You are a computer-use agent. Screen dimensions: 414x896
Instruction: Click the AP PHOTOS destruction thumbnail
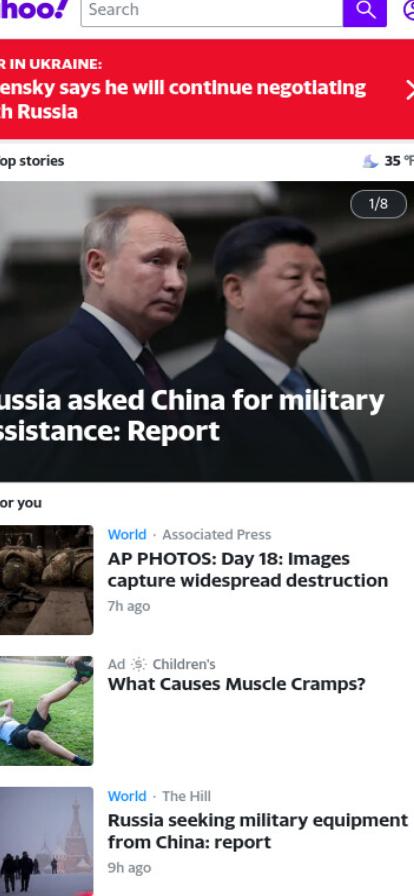[x=46, y=579]
